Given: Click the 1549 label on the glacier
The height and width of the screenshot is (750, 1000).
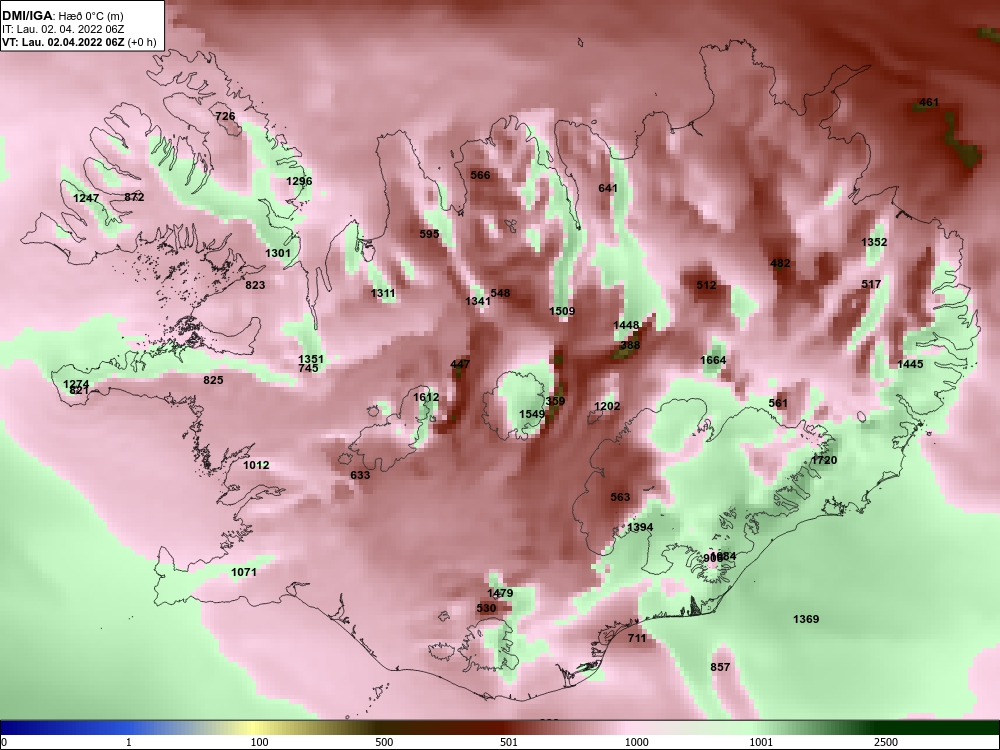Looking at the screenshot, I should 532,414.
